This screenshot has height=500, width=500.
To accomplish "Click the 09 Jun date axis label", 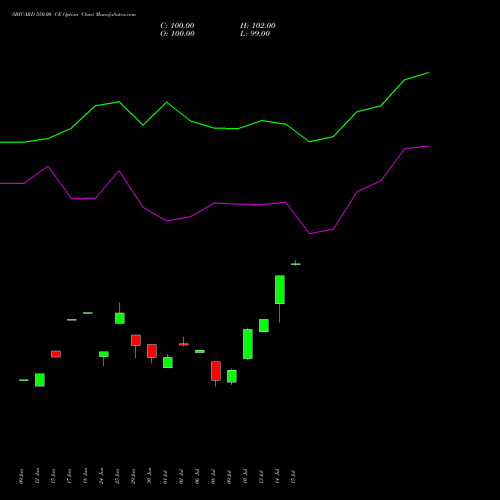I will [22, 476].
